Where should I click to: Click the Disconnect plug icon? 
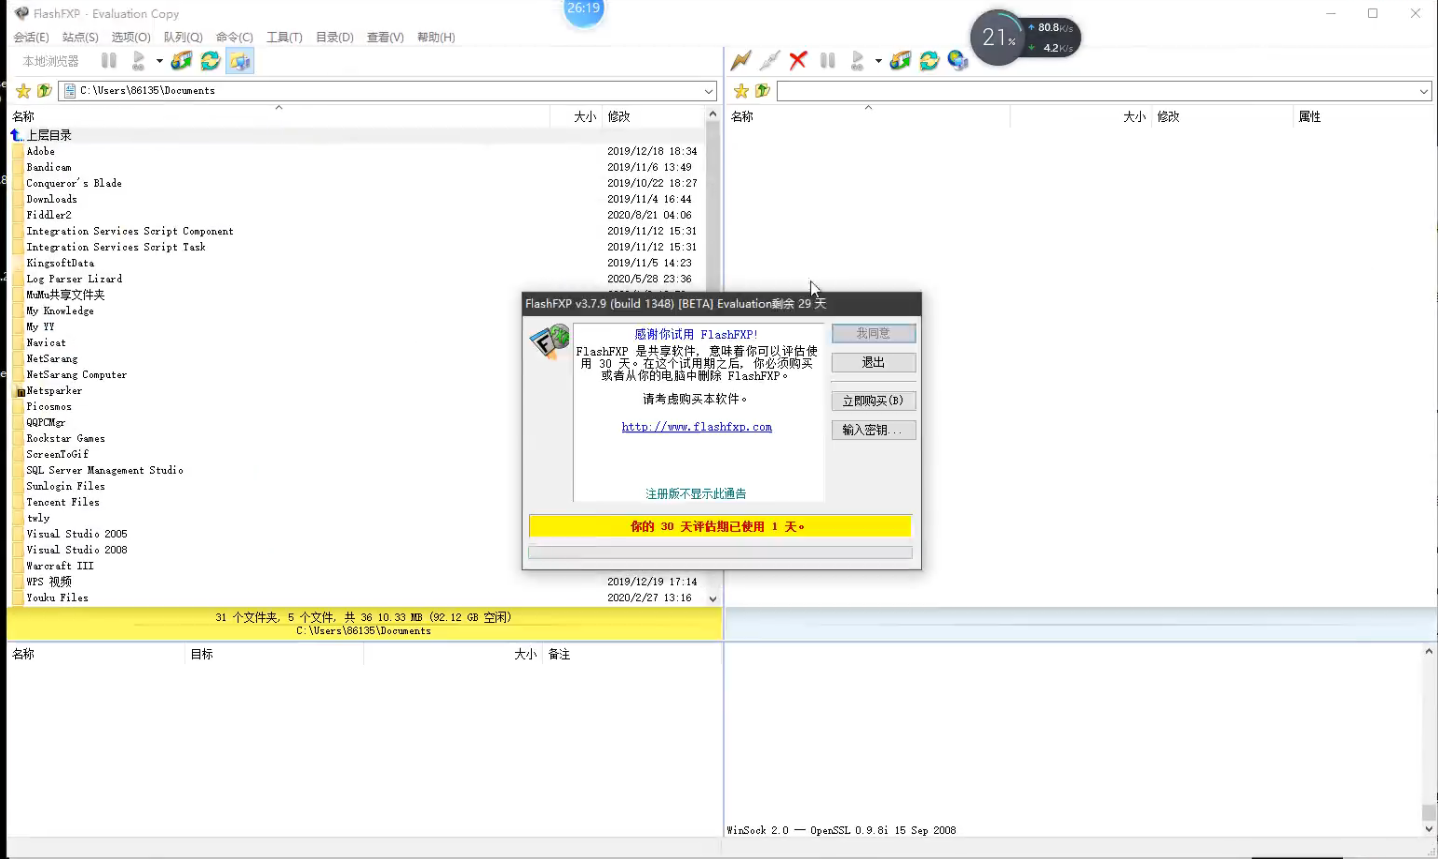tap(769, 61)
